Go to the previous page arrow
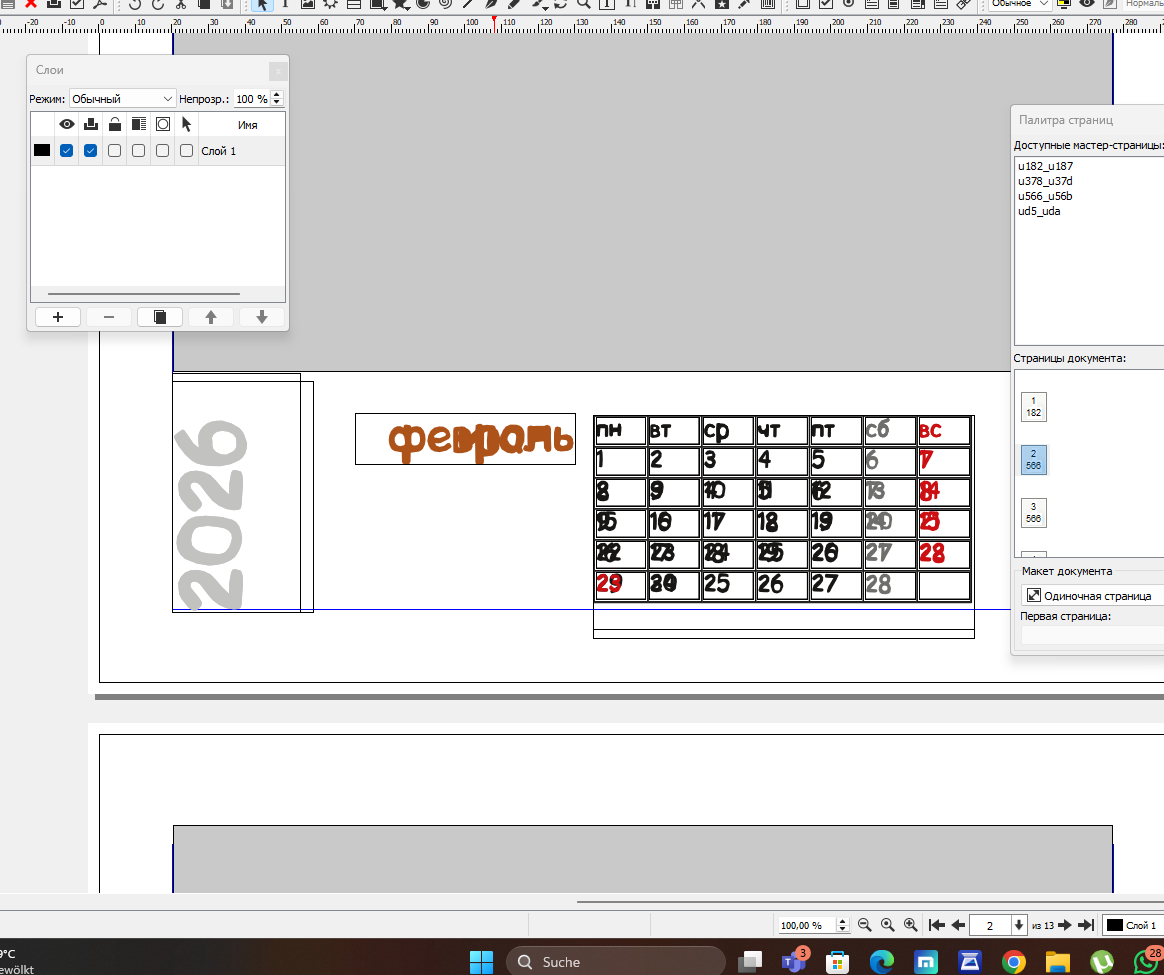Viewport: 1164px width, 975px height. click(958, 926)
